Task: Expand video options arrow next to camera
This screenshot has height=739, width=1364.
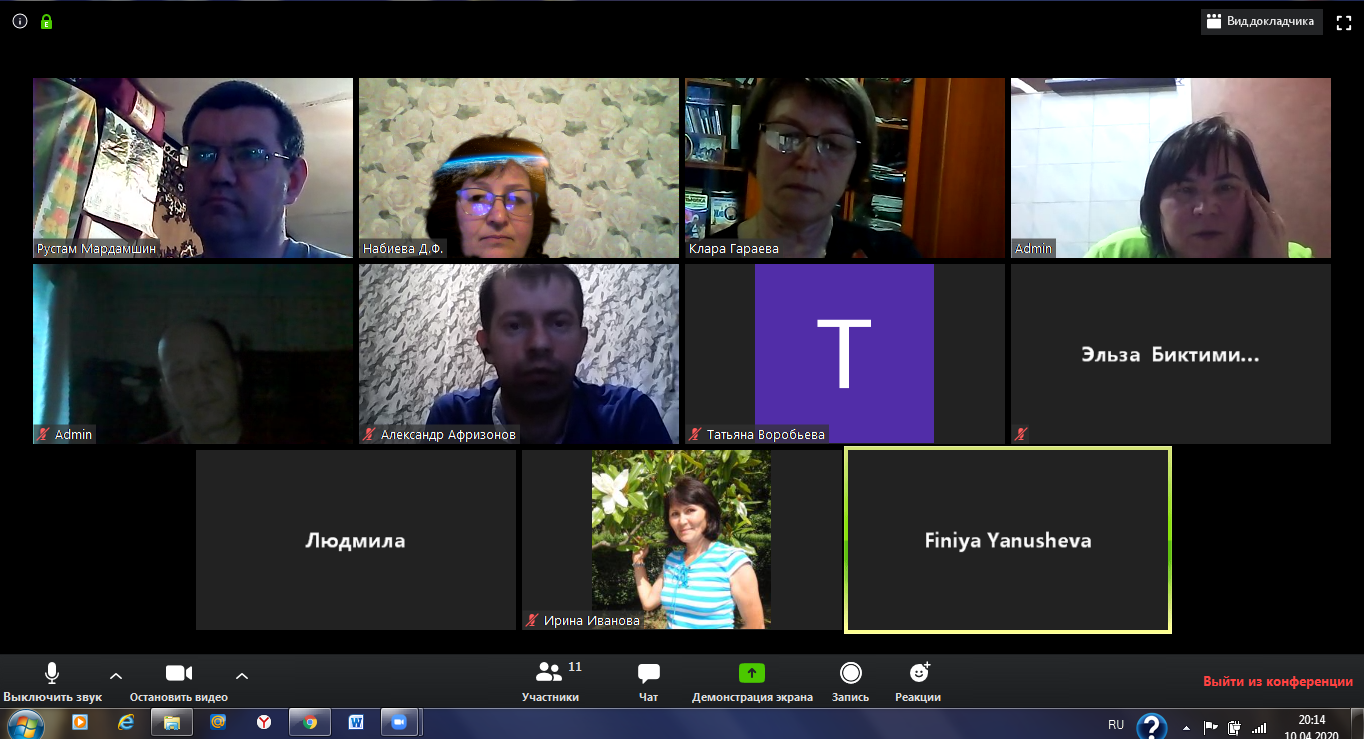Action: [242, 675]
